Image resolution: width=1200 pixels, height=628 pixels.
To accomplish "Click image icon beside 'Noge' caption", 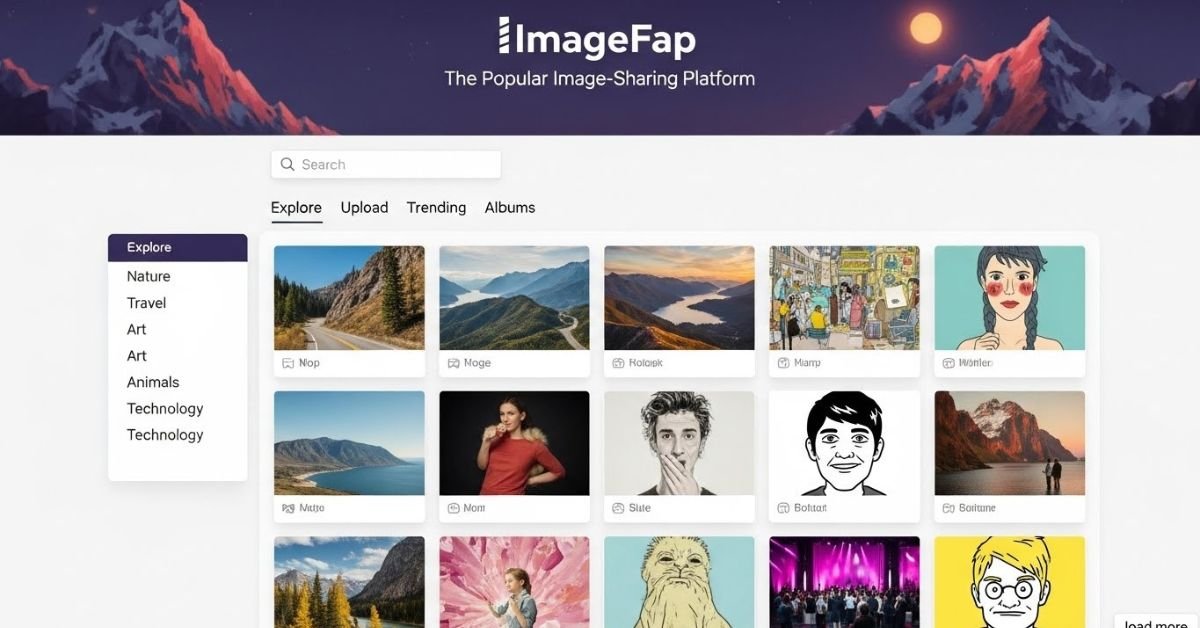I will click(x=453, y=363).
